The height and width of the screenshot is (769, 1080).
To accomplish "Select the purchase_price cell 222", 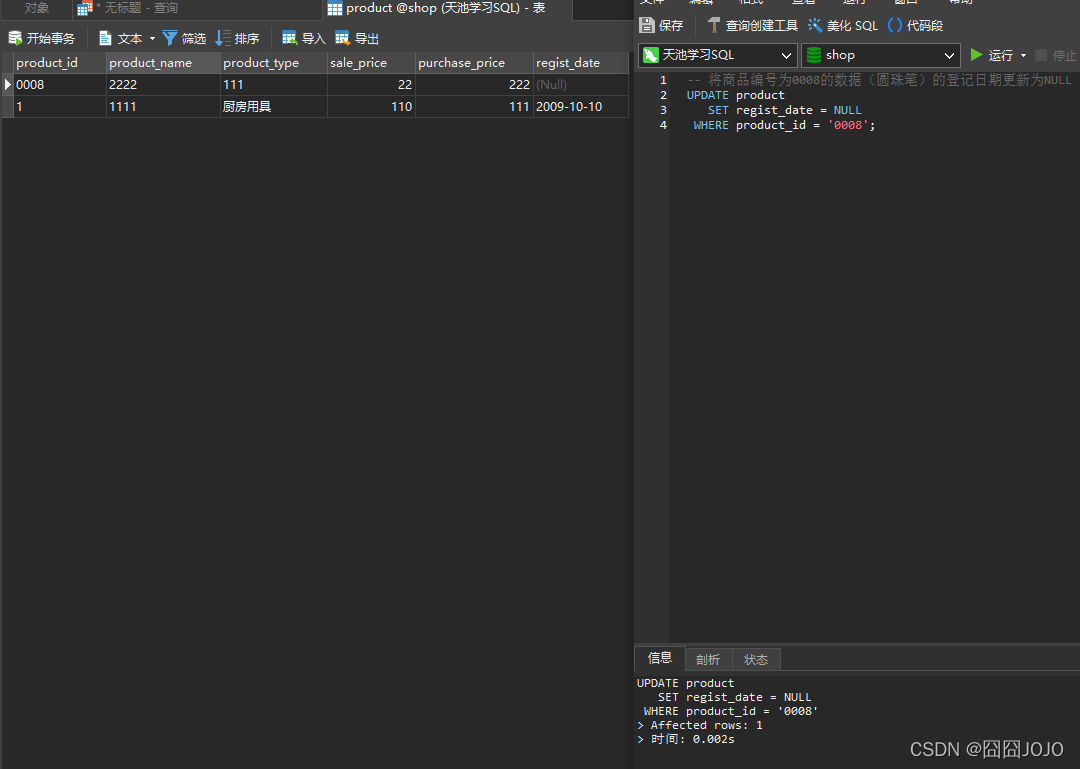I will click(x=475, y=85).
